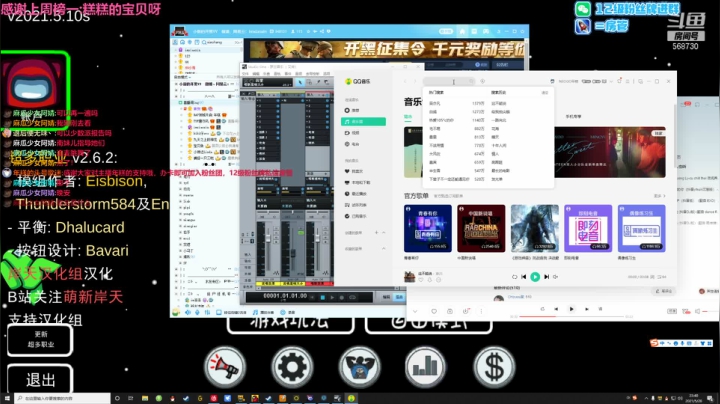Open the purchased music item in QQ Music sidebar
The image size is (720, 404).
coord(355,216)
